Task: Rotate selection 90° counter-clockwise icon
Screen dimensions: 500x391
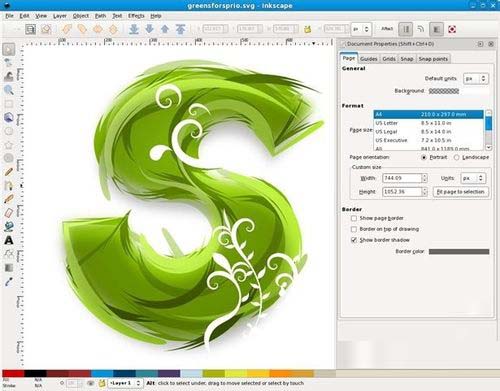Action: [66, 29]
